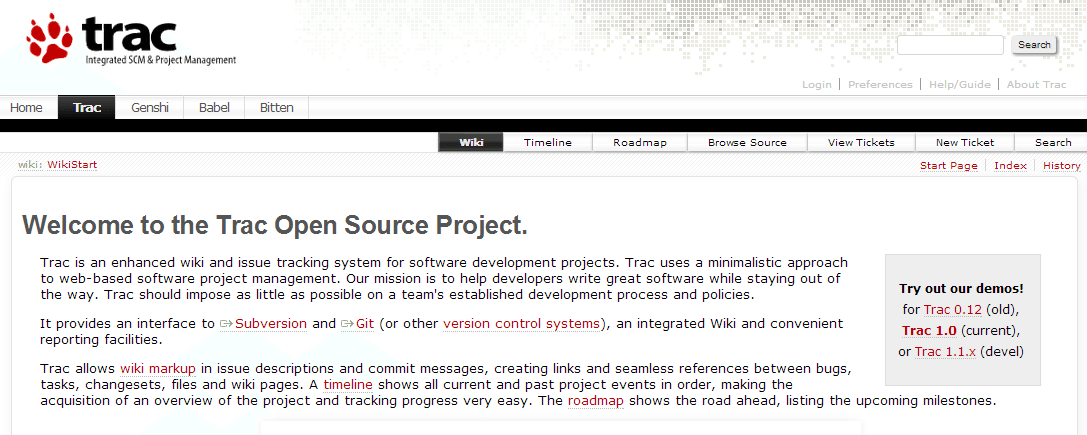Select the Genshi project tab

pos(150,108)
